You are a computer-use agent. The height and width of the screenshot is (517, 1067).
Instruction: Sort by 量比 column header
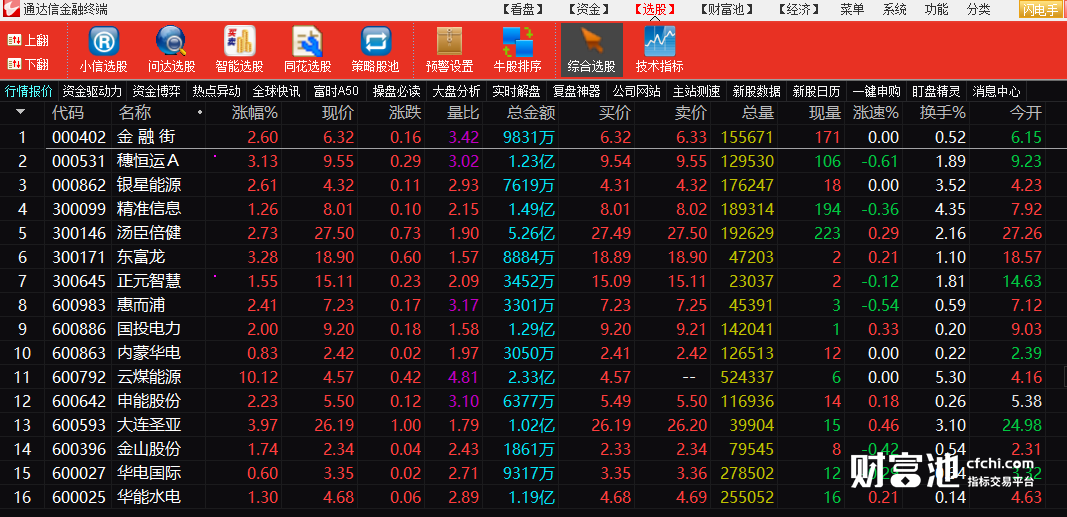tap(463, 113)
